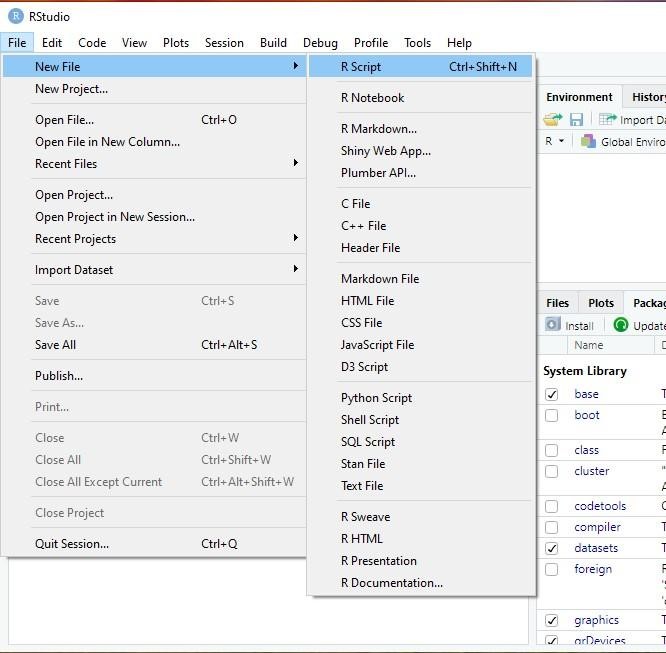
Task: Expand the New File submenu arrow
Action: 296,66
